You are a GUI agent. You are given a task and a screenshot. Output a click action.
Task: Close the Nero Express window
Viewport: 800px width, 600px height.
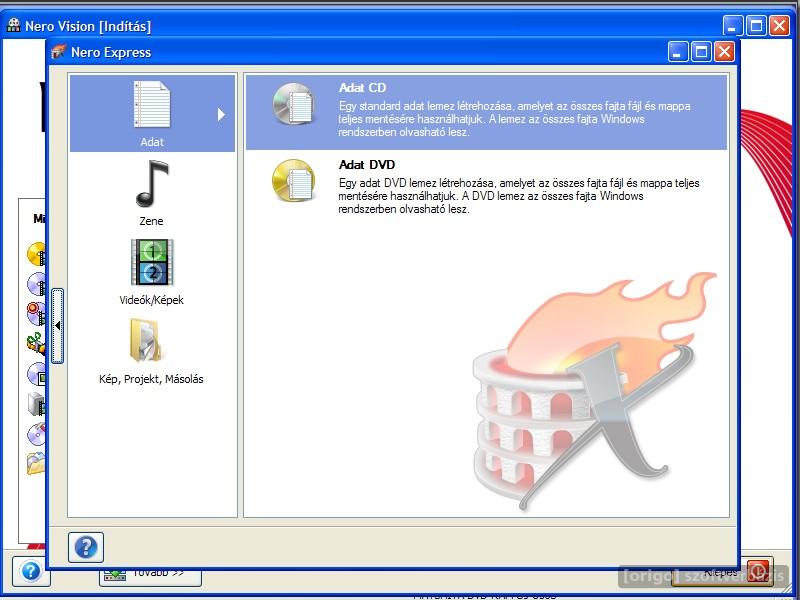point(724,52)
